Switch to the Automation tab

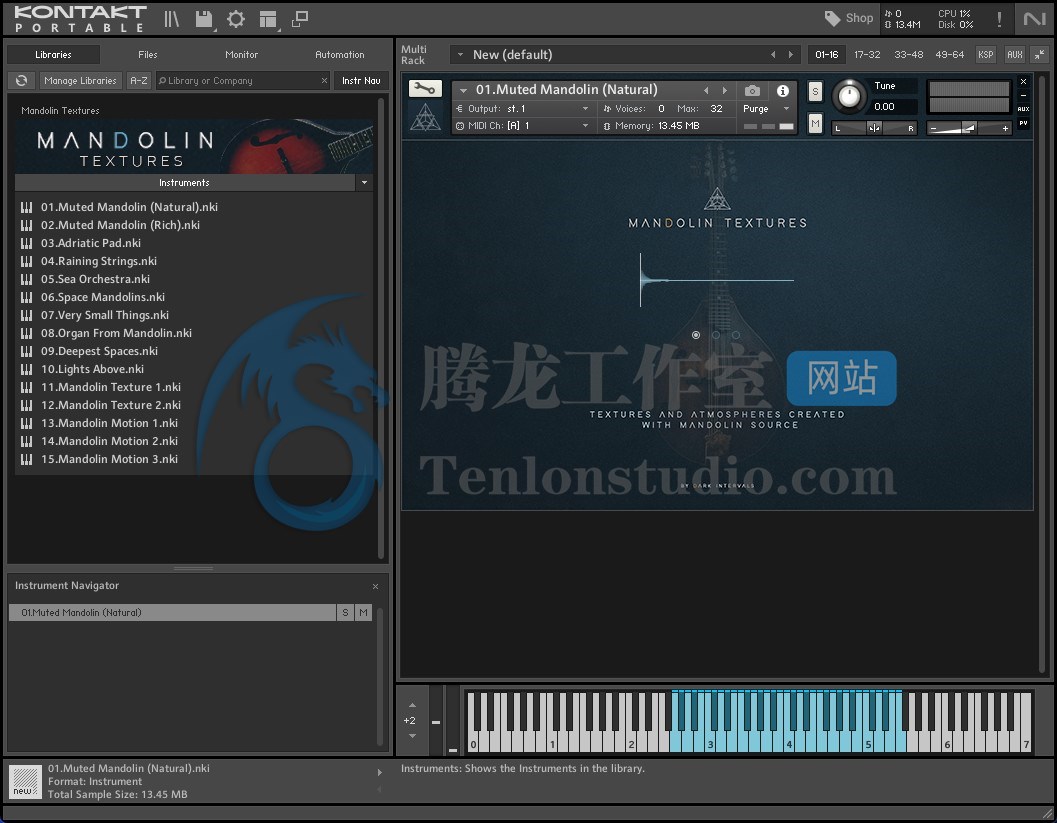(x=340, y=55)
